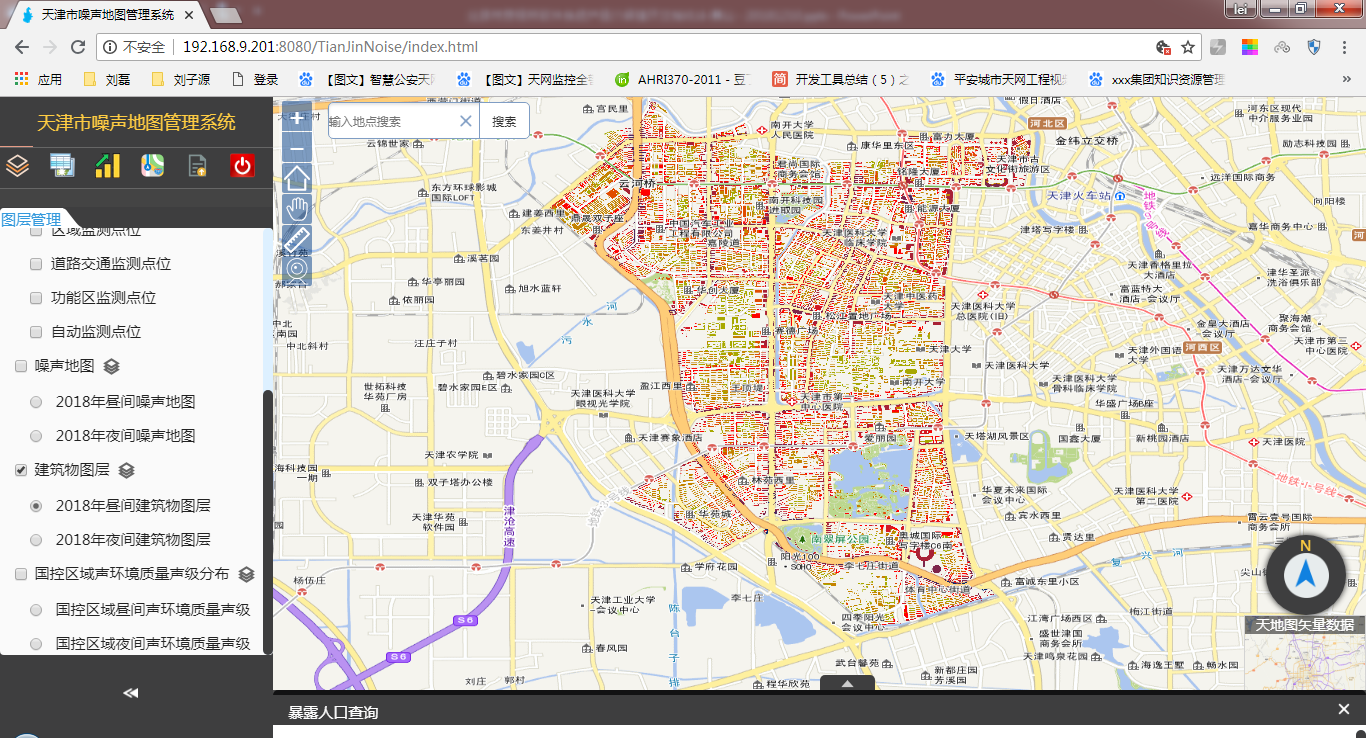Select the table report toolbar icon
This screenshot has height=738, width=1366.
pos(62,165)
